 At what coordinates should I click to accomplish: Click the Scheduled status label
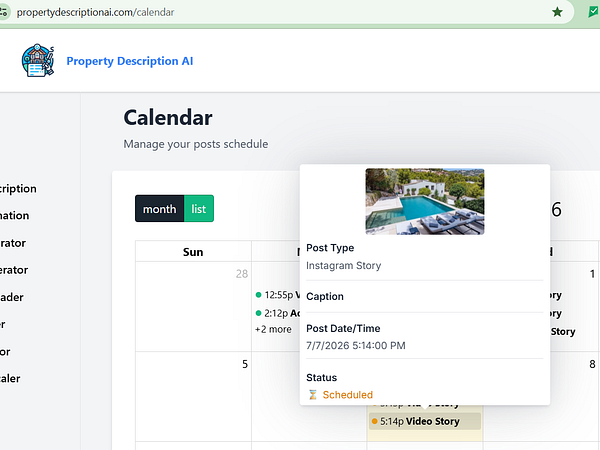point(347,395)
